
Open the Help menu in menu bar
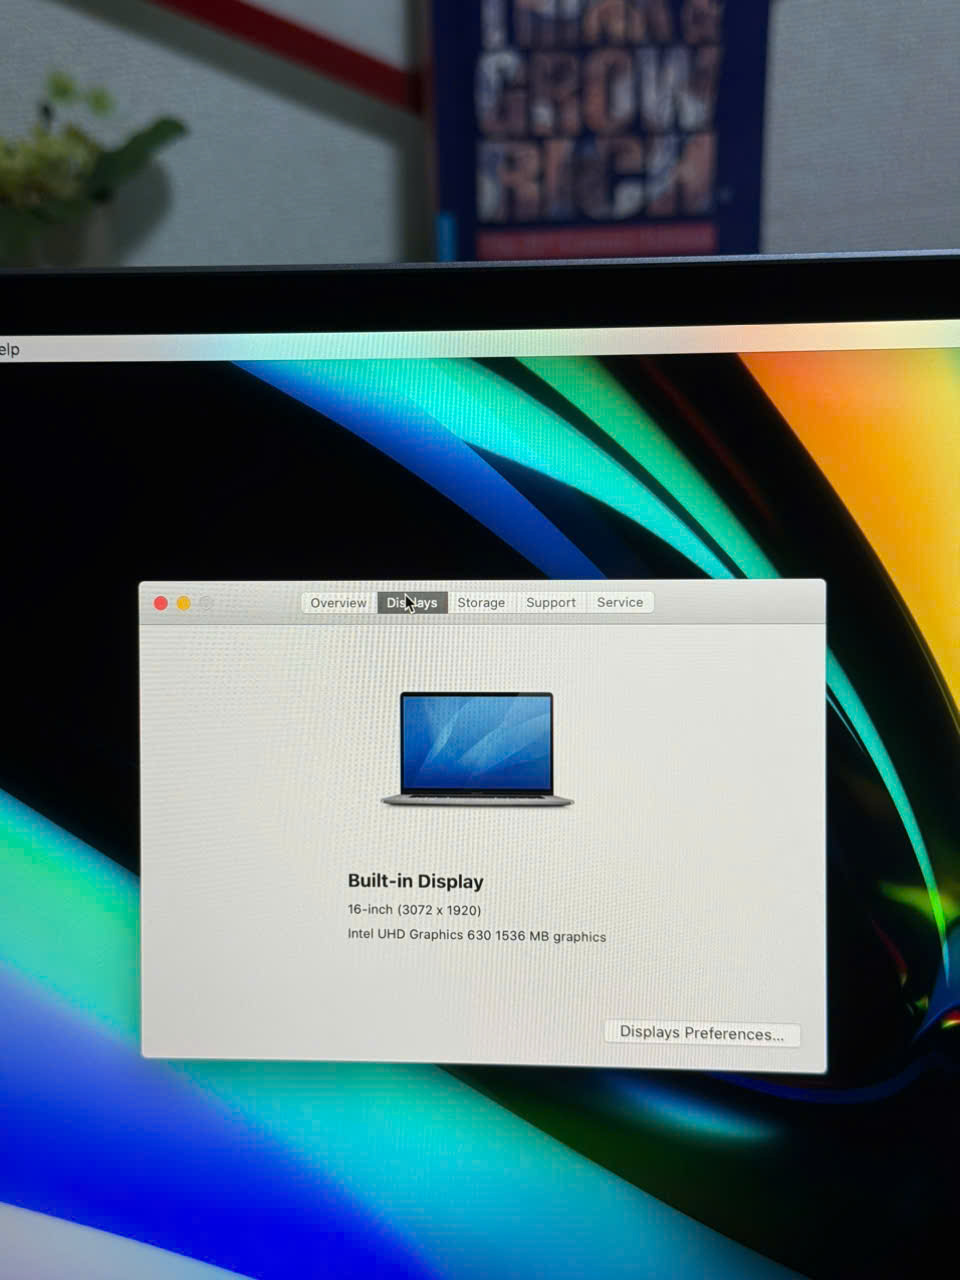tap(9, 349)
